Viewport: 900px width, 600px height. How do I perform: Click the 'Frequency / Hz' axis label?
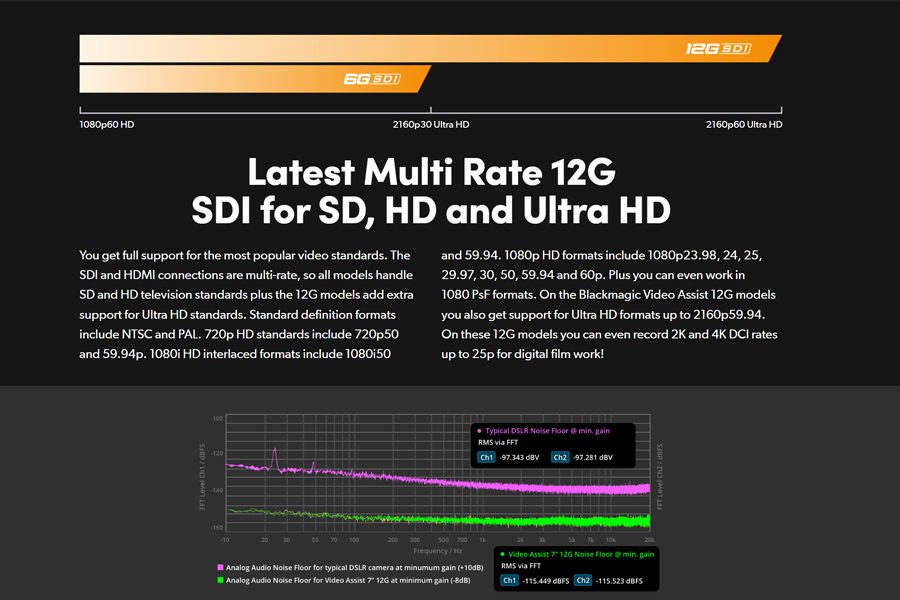click(x=437, y=551)
